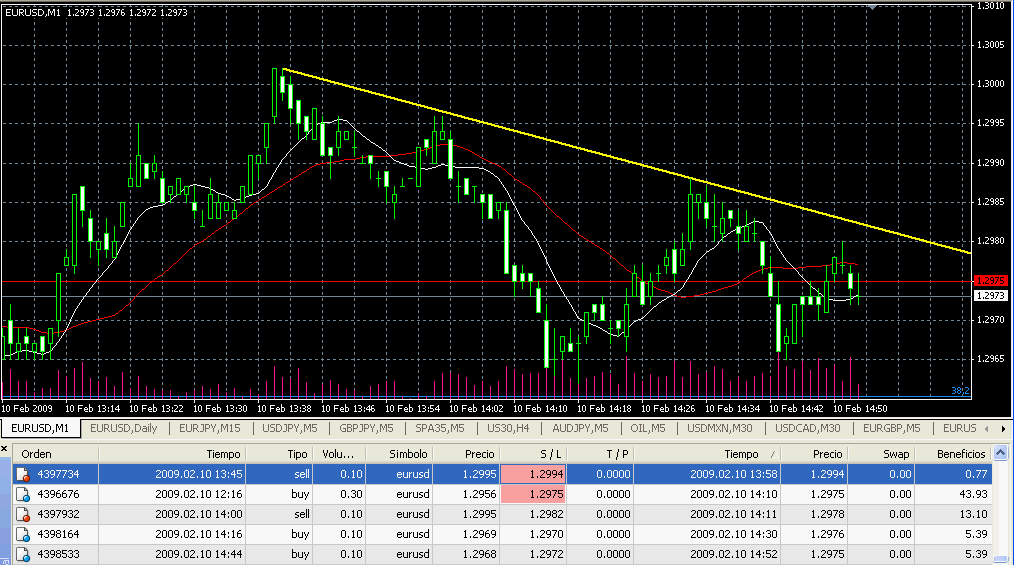Image resolution: width=1014 pixels, height=565 pixels.
Task: Click current price label 1.2973 on scale
Action: point(990,296)
